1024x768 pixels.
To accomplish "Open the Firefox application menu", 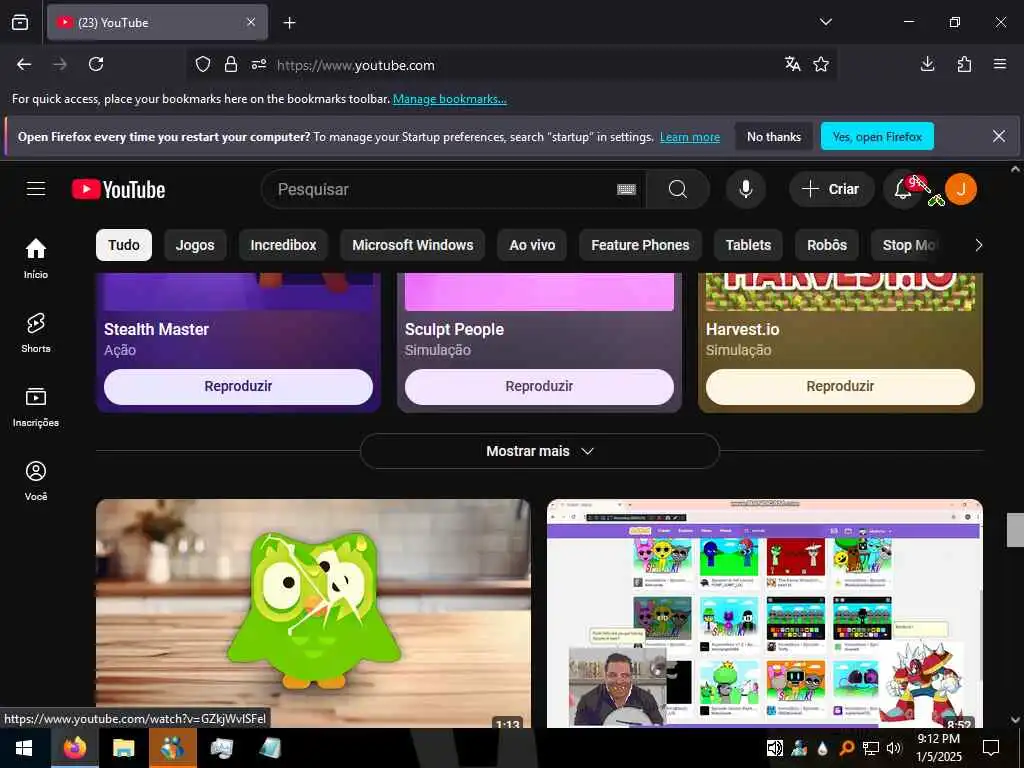I will tap(1000, 64).
